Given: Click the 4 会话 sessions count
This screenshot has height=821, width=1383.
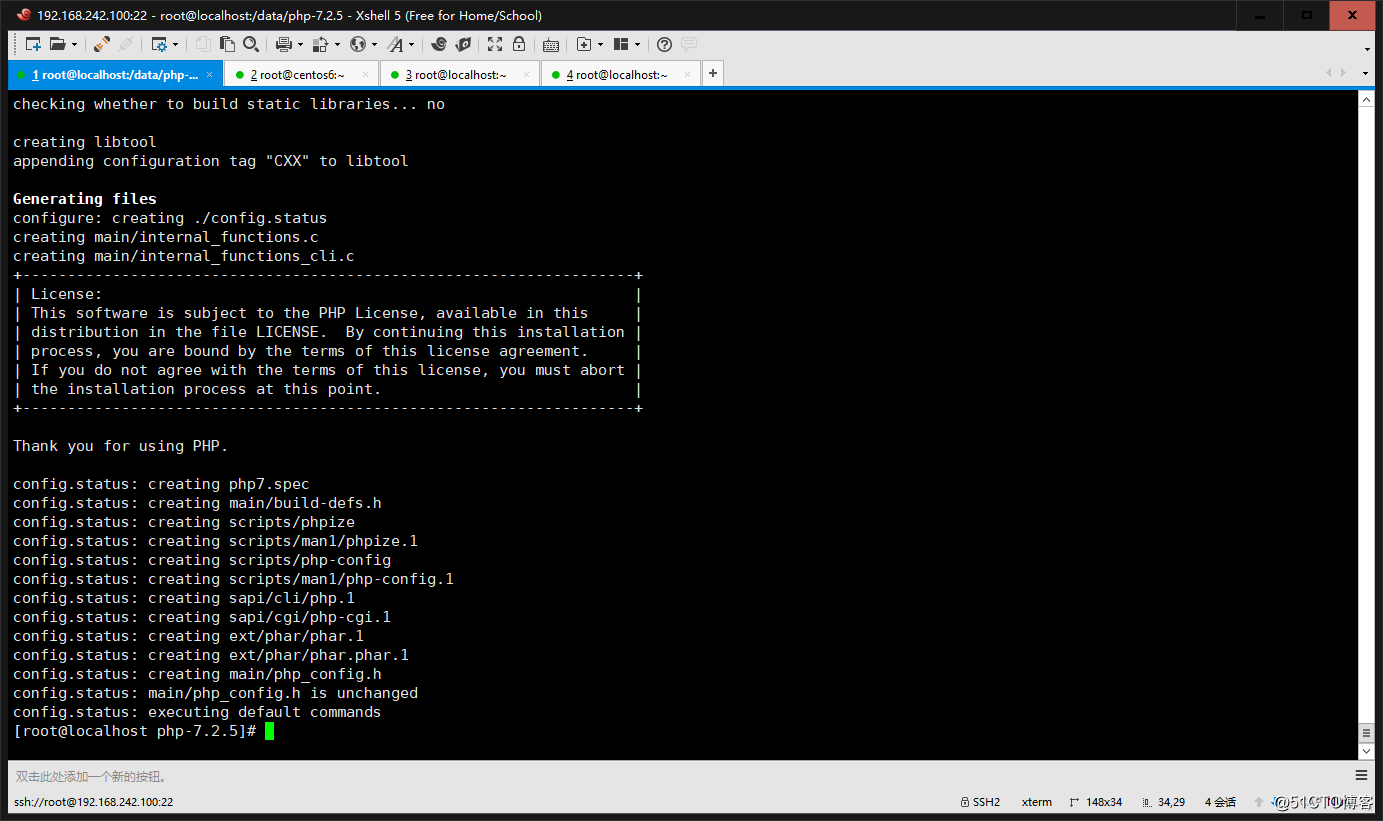Looking at the screenshot, I should (1220, 802).
